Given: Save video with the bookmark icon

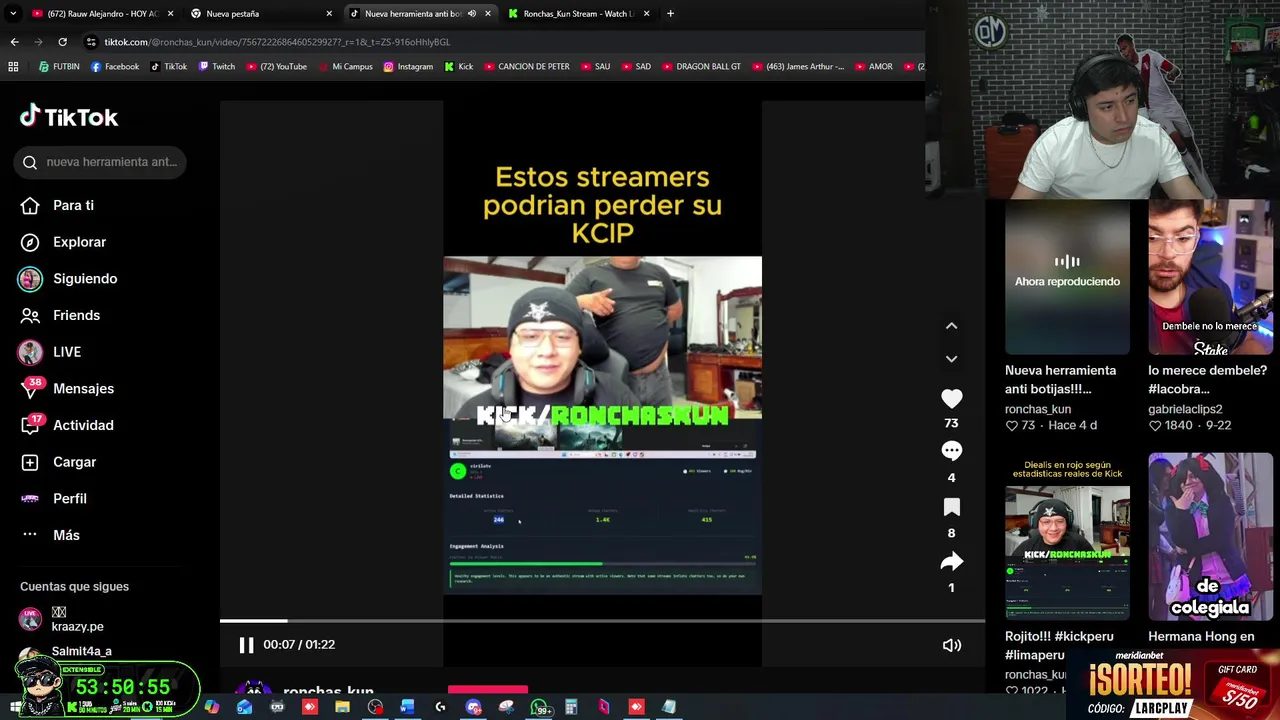Looking at the screenshot, I should [951, 507].
